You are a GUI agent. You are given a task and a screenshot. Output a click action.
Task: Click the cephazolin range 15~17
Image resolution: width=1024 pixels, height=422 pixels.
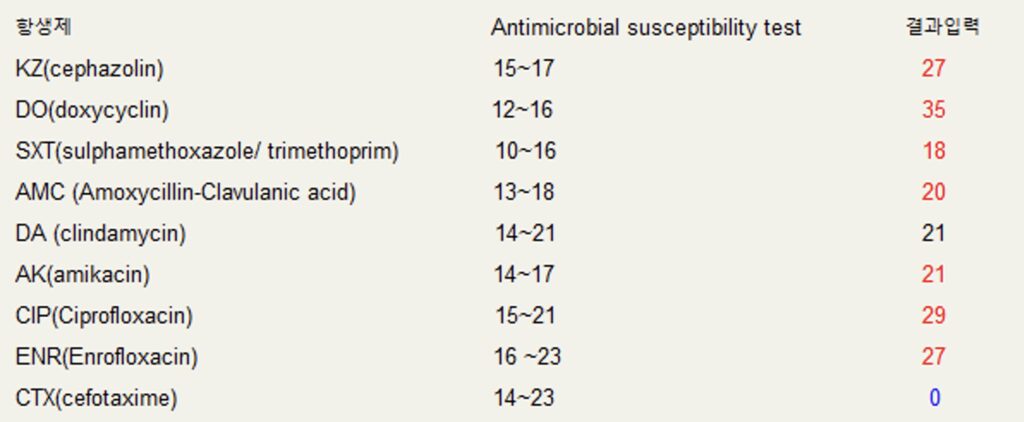(x=524, y=68)
